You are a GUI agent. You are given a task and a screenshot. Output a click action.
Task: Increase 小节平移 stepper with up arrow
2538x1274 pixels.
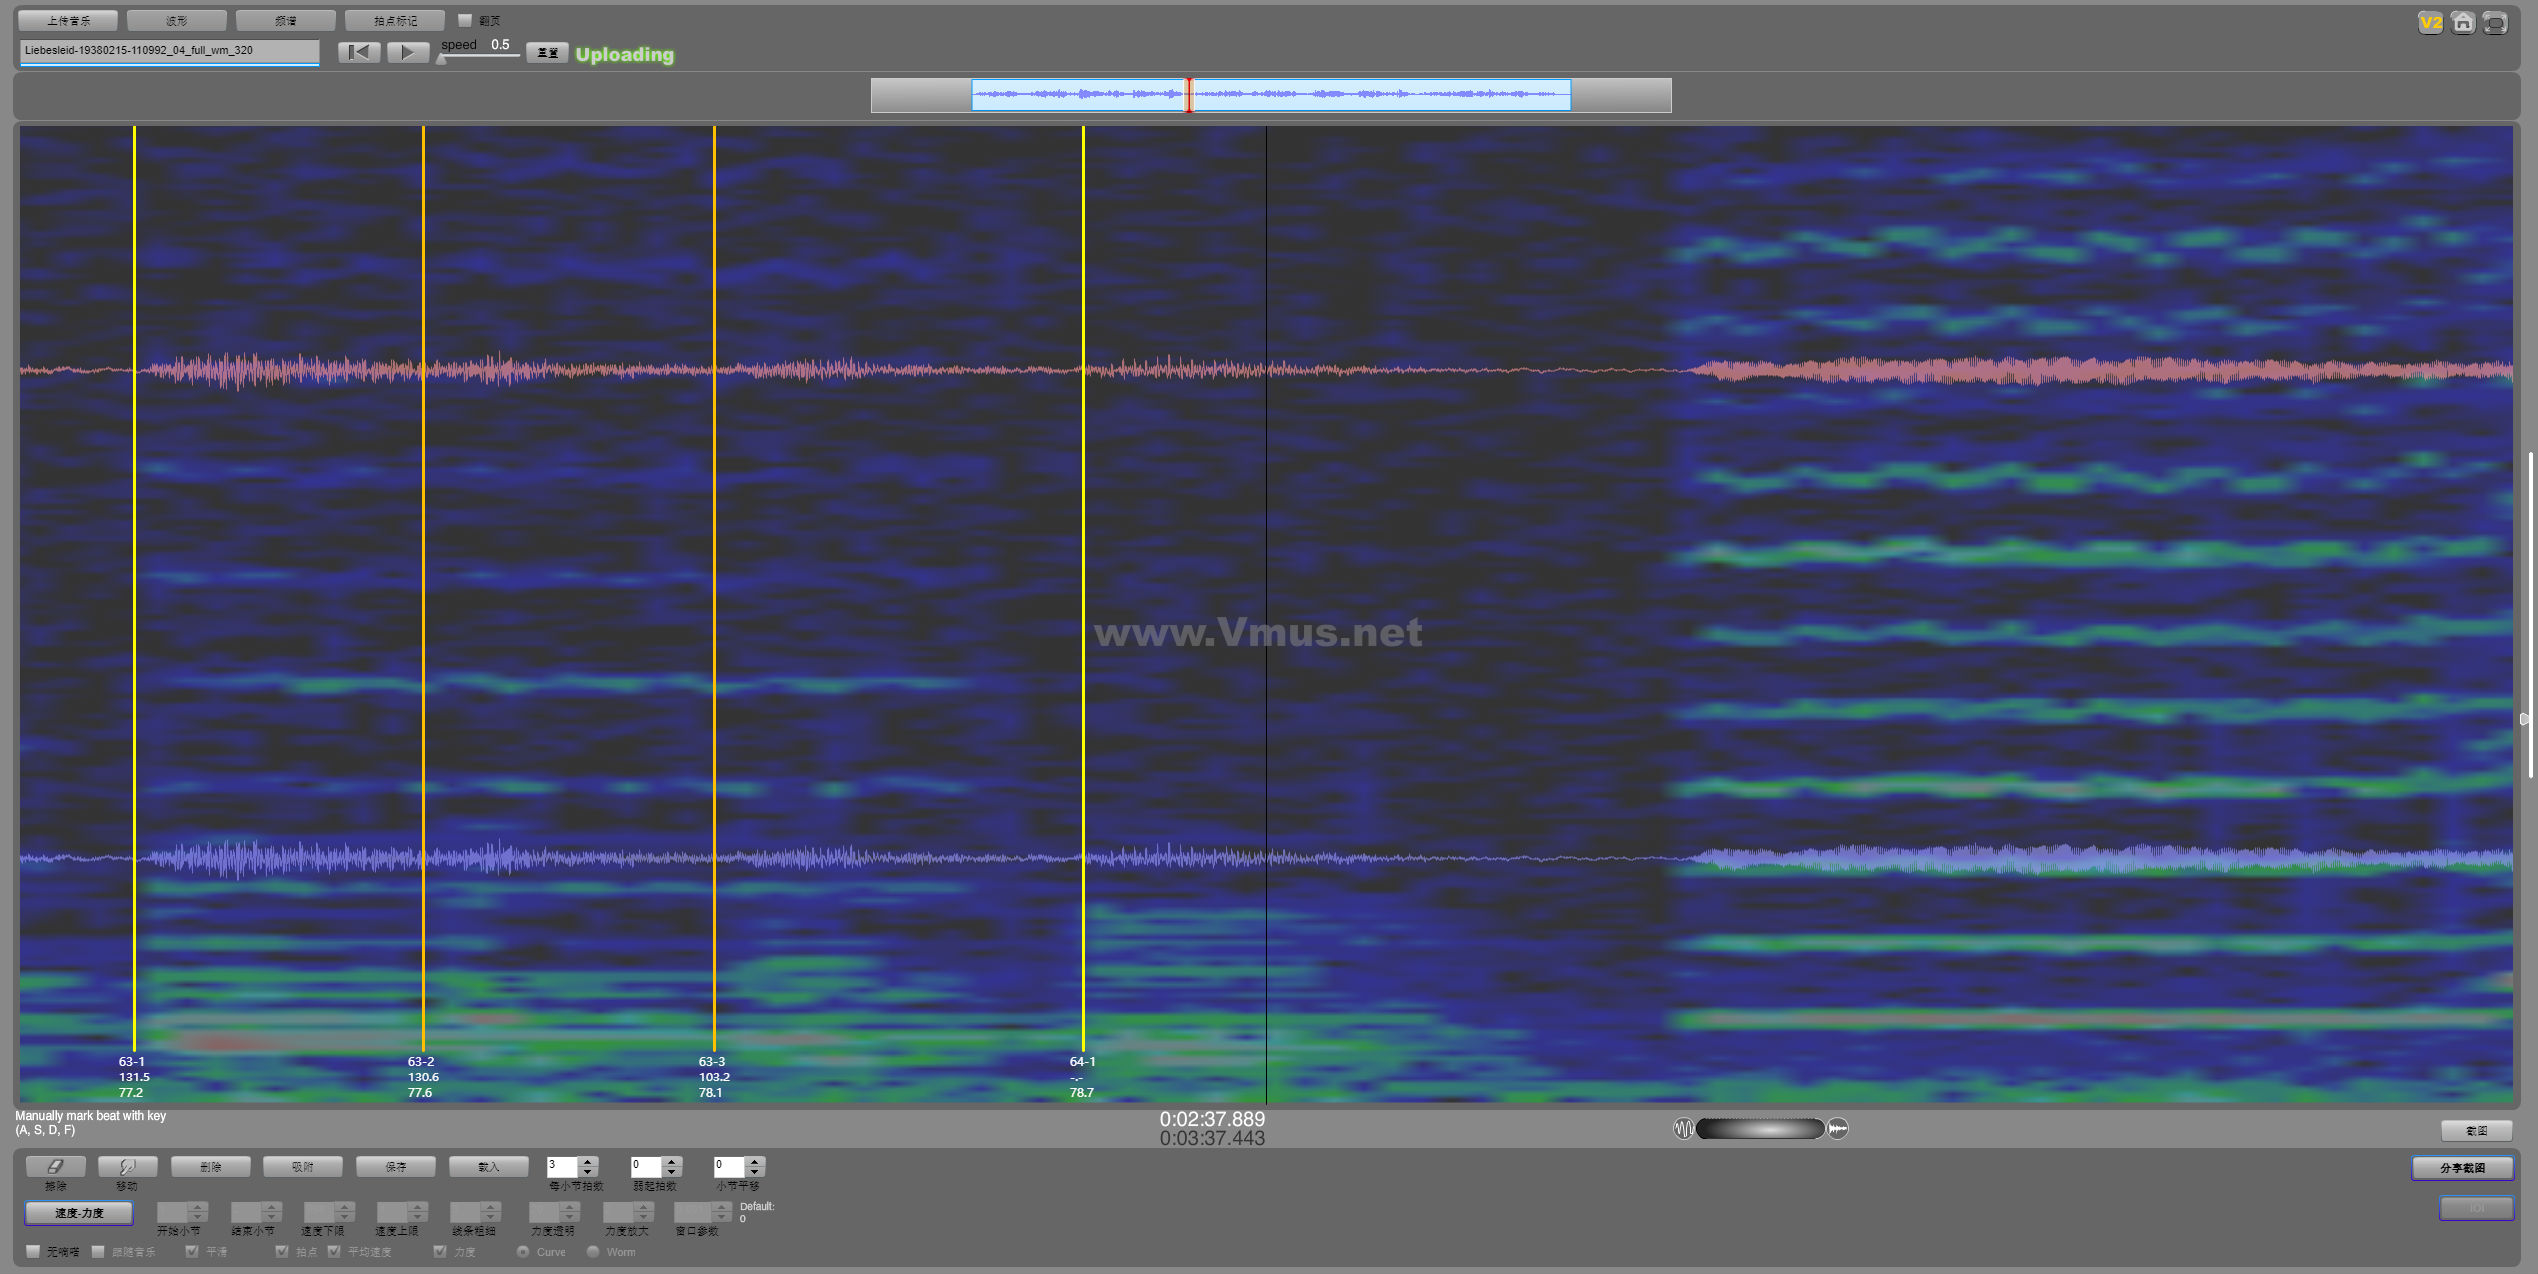coord(755,1161)
